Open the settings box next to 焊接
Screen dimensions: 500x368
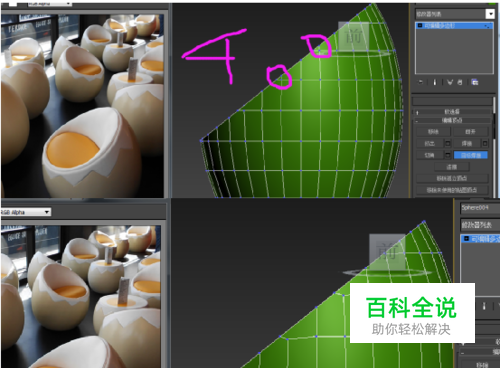(485, 143)
